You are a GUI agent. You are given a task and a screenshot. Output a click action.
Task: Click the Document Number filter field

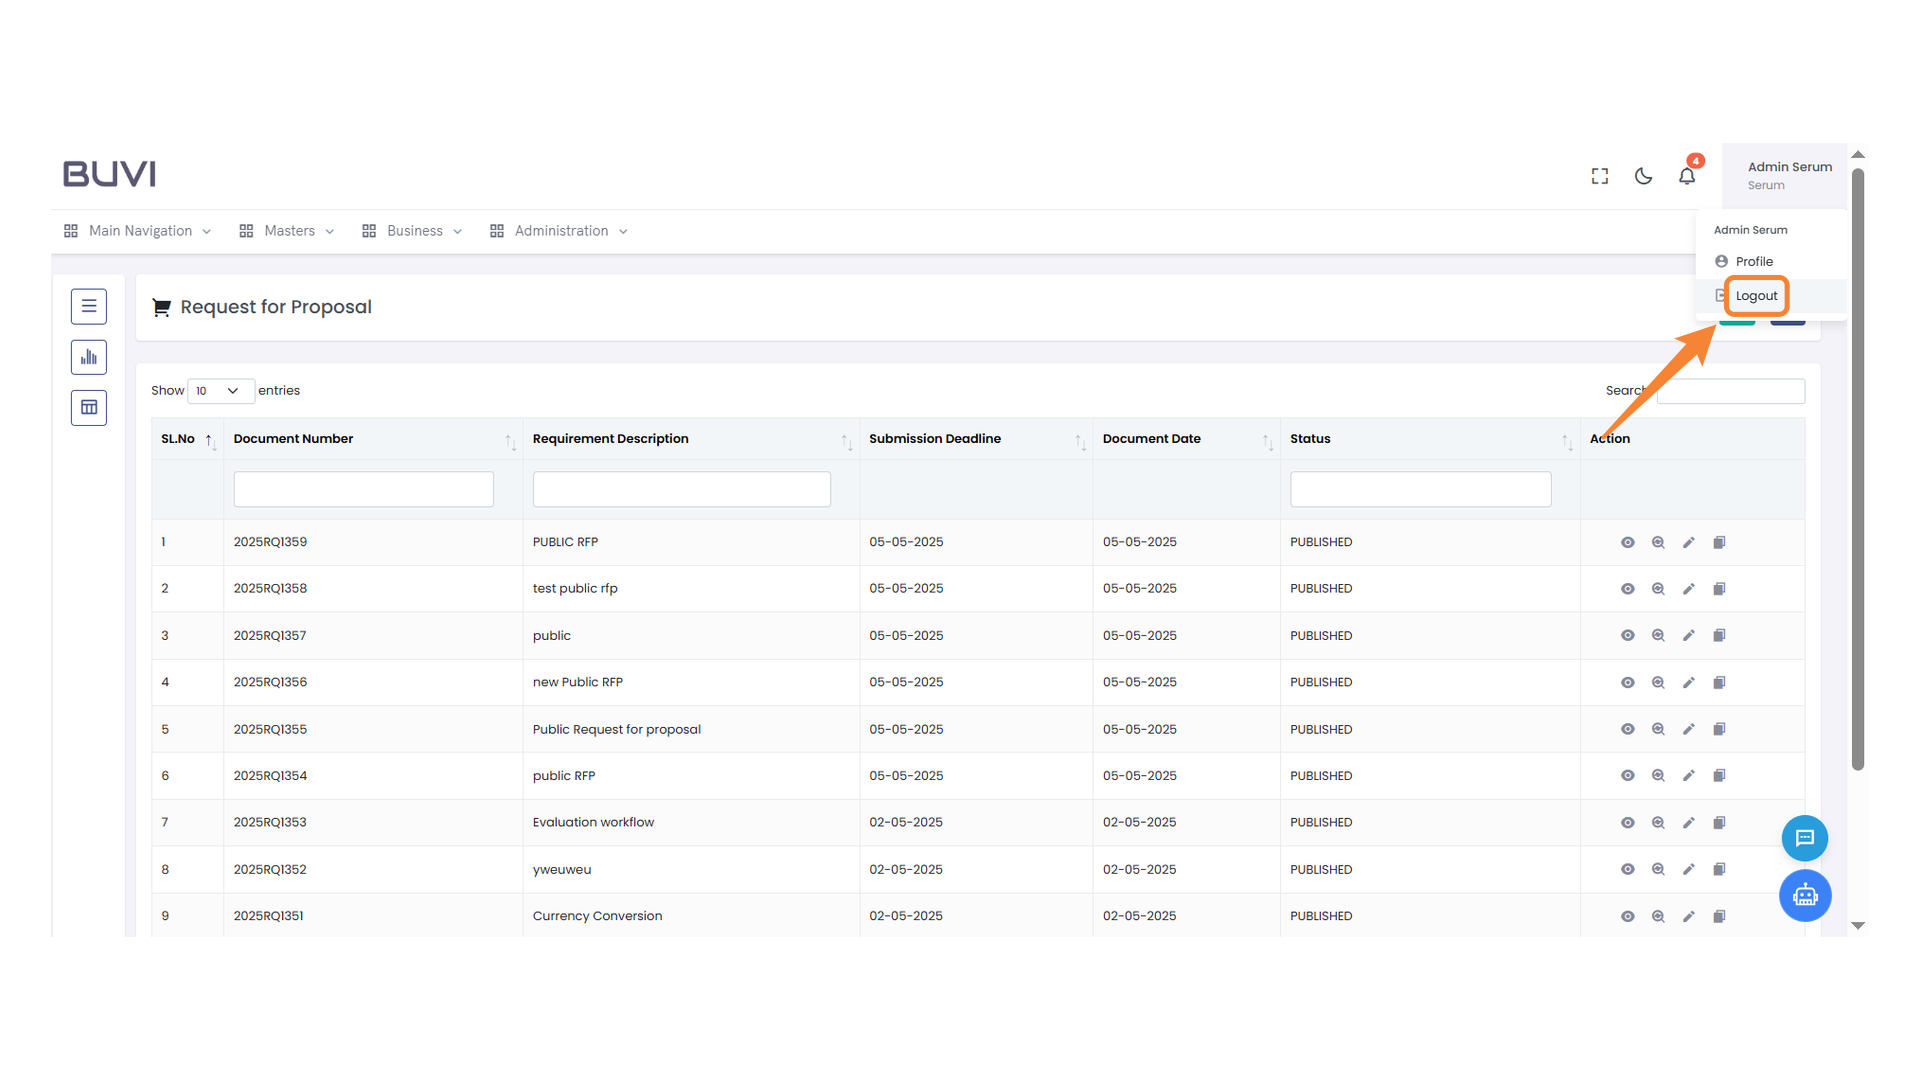[363, 490]
